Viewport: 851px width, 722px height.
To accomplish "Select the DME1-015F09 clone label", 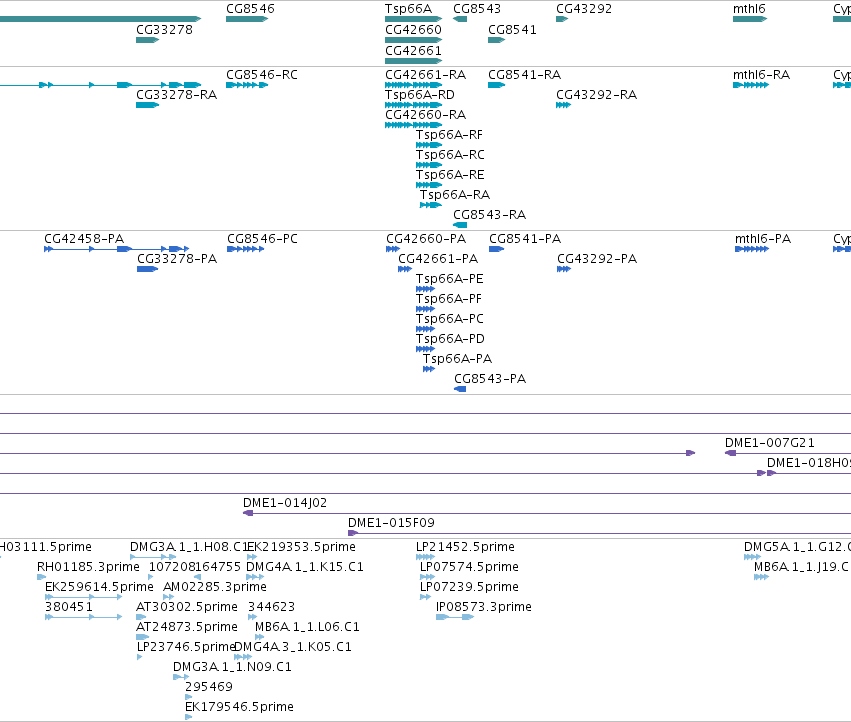I will click(391, 523).
